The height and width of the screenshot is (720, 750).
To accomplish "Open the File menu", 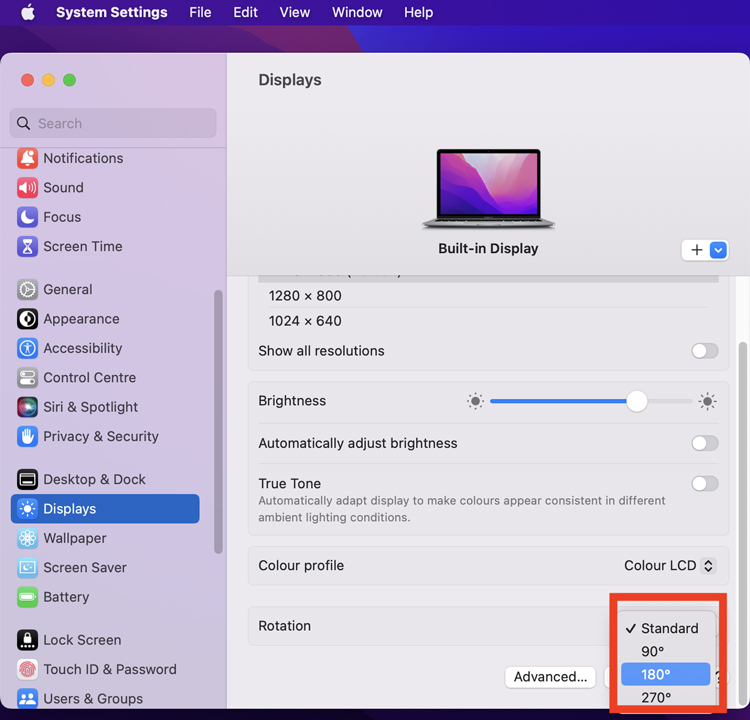I will point(200,12).
